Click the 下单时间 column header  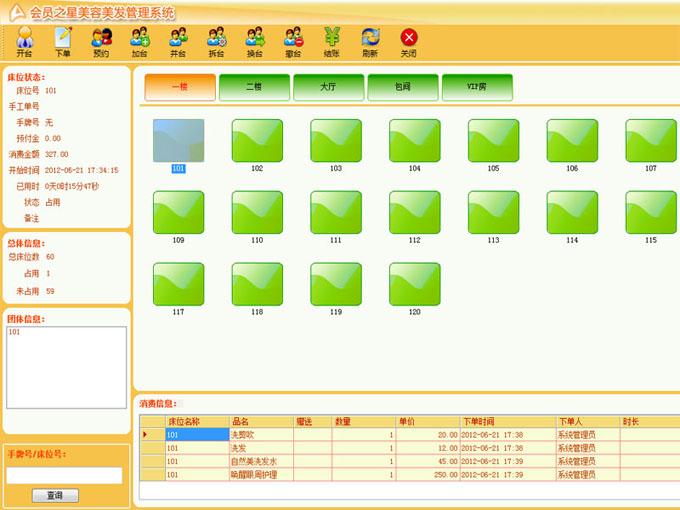click(x=506, y=421)
